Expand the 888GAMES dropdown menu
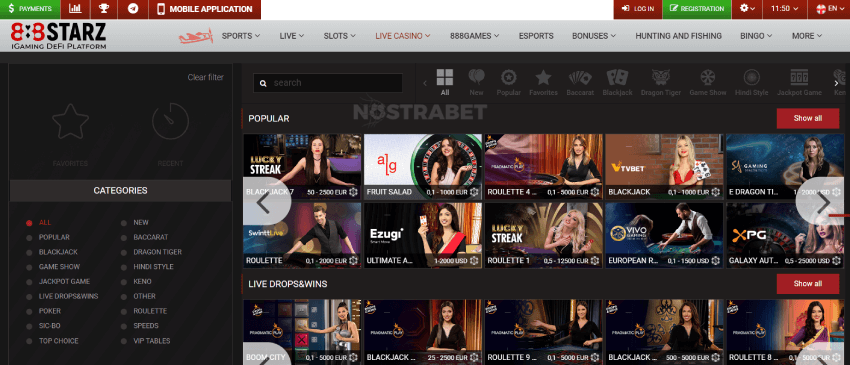 coord(475,36)
